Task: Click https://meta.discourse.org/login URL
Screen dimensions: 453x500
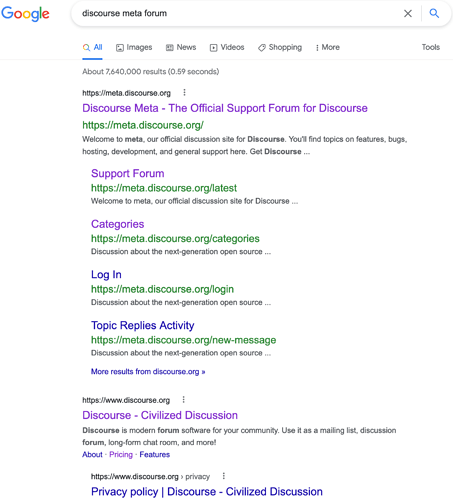Action: [x=162, y=289]
